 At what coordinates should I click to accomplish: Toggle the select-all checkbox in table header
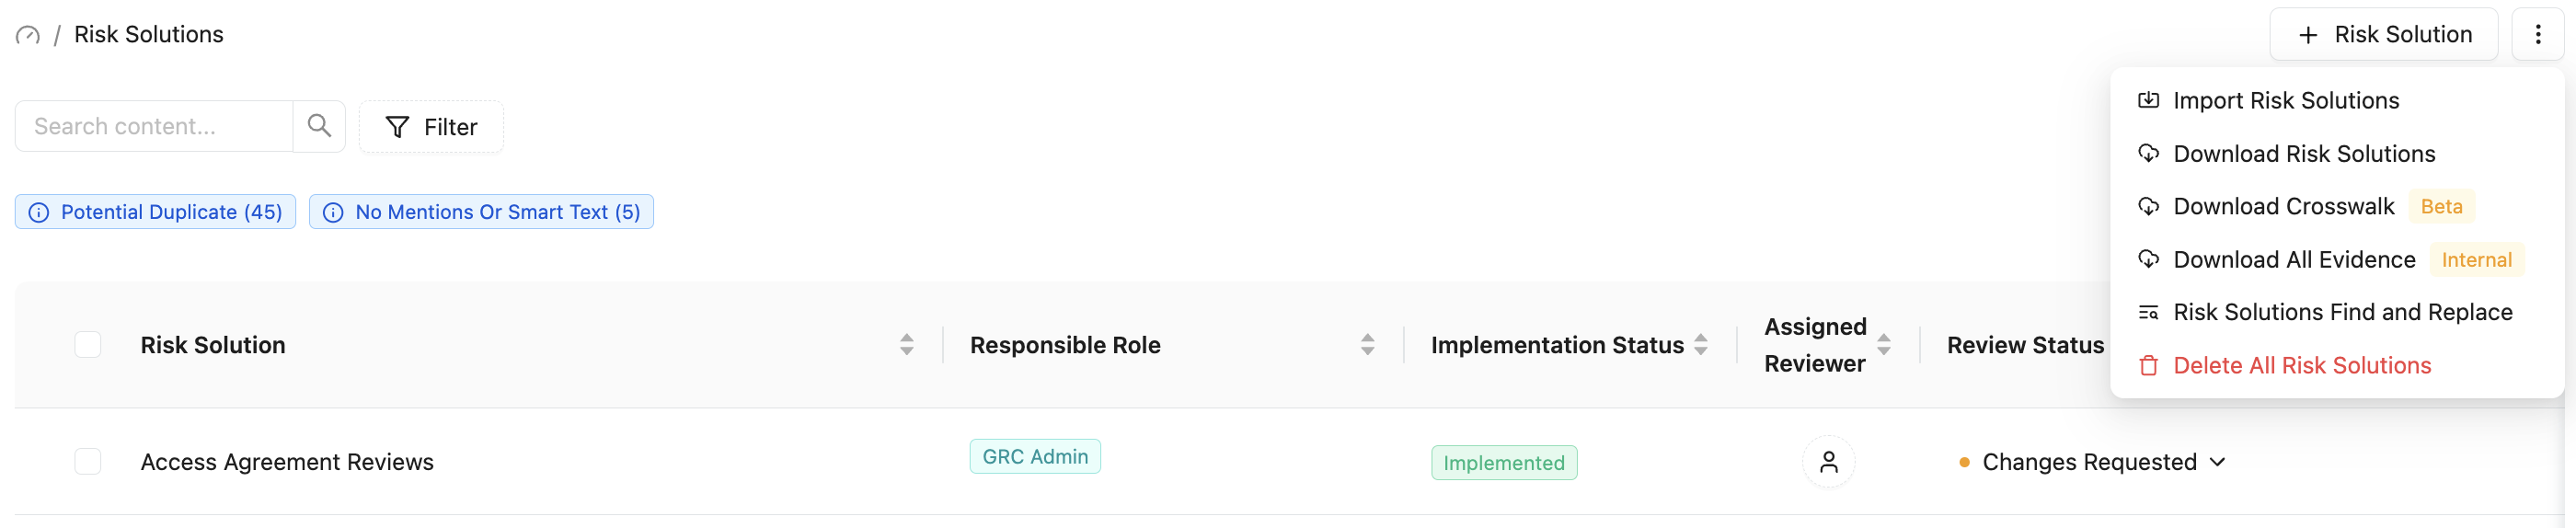[x=88, y=345]
